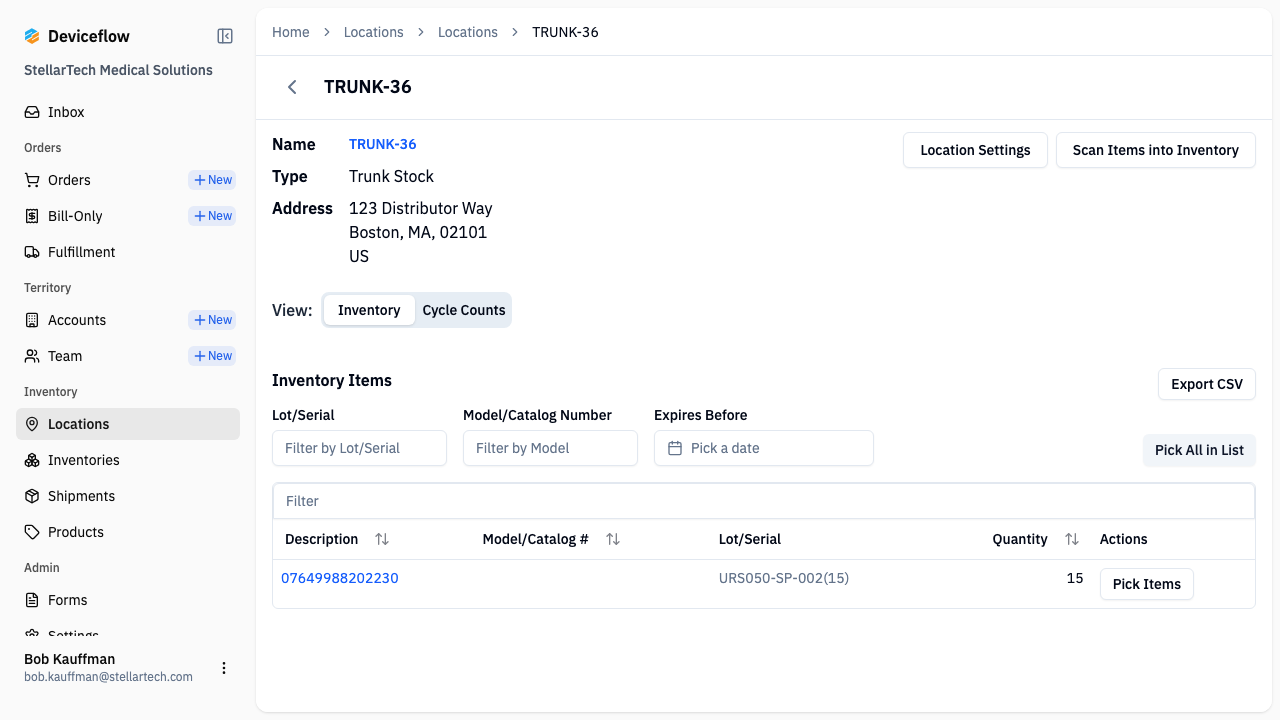Sort by Description column arrows
This screenshot has width=1280, height=720.
click(382, 539)
